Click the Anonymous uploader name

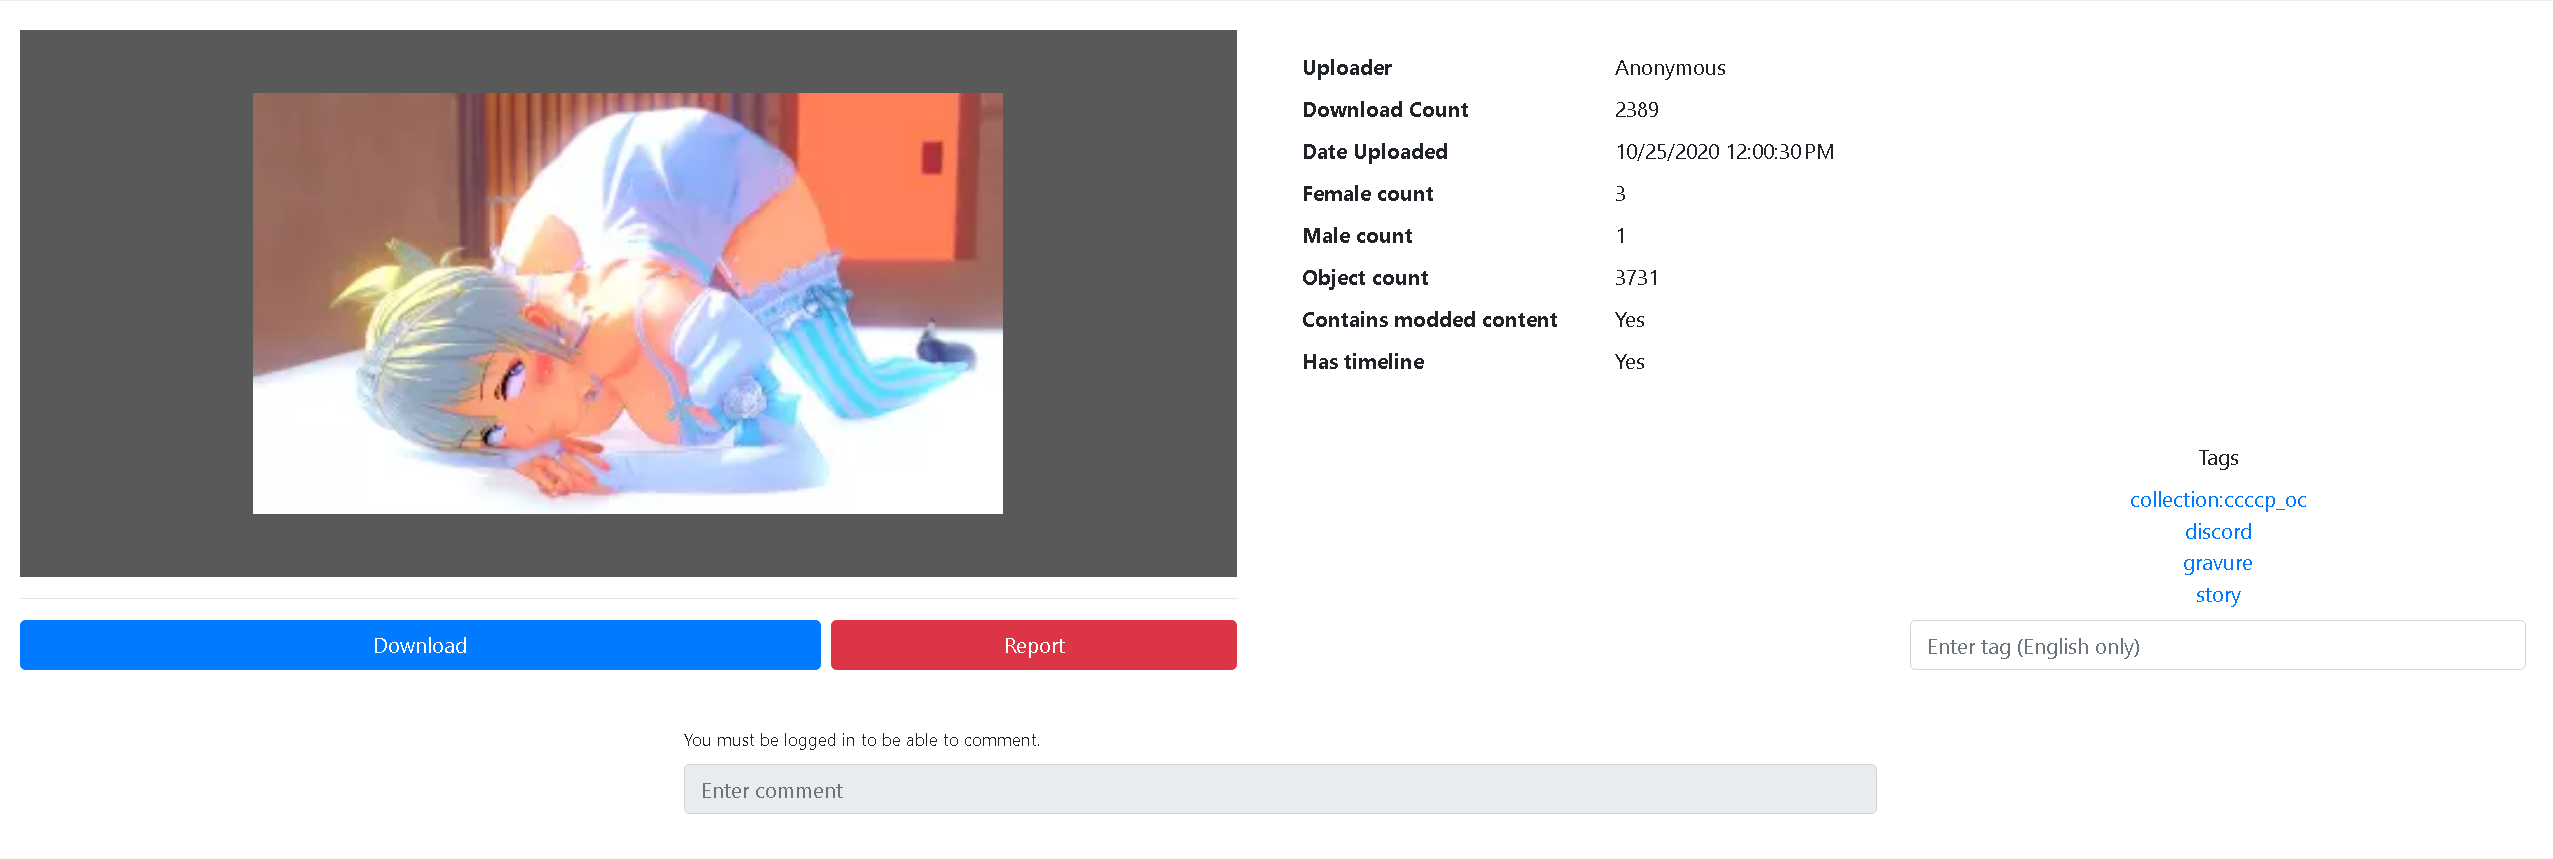[1669, 68]
